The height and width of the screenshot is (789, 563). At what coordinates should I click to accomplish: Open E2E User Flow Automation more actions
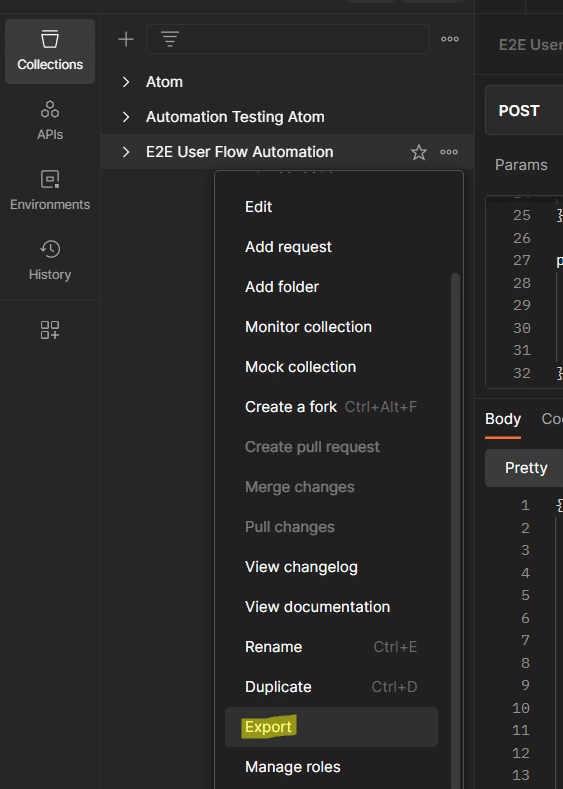(x=449, y=152)
